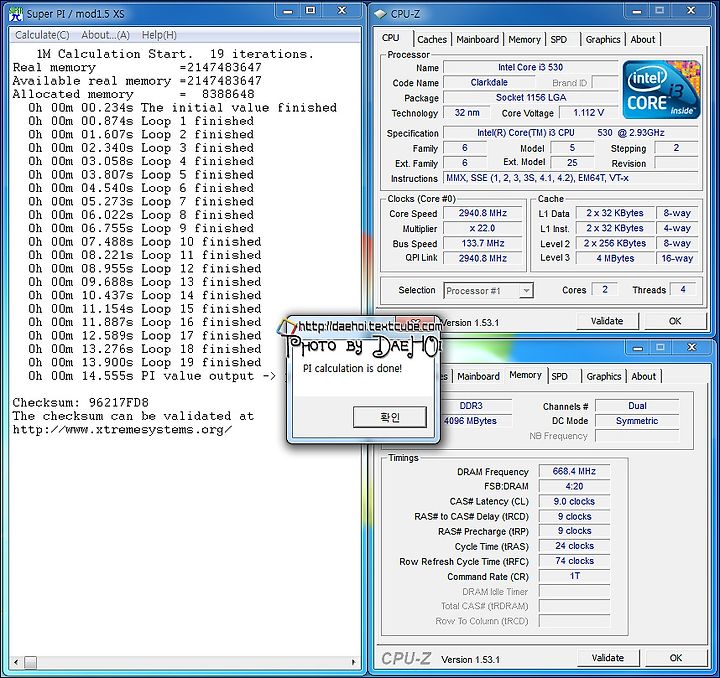The height and width of the screenshot is (678, 720).
Task: Click the Threads value '4'
Action: click(683, 290)
